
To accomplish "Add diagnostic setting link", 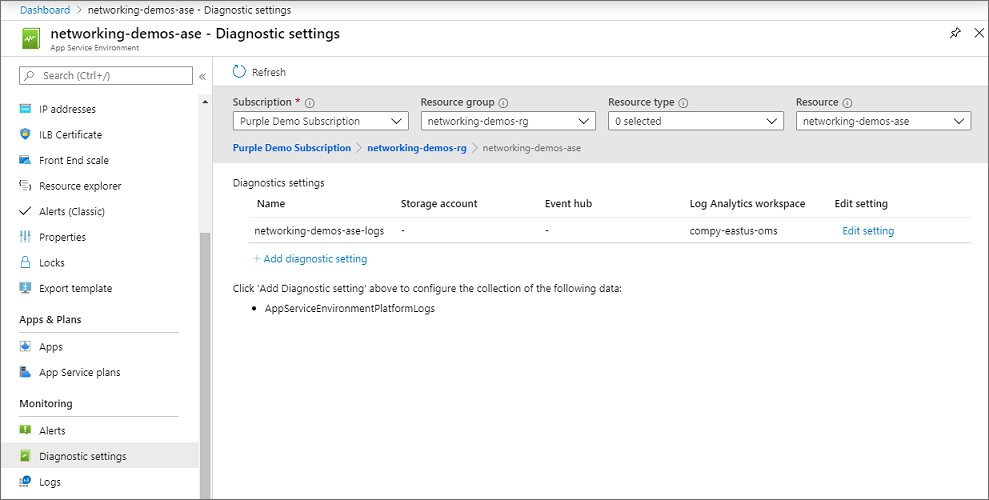I will point(310,259).
